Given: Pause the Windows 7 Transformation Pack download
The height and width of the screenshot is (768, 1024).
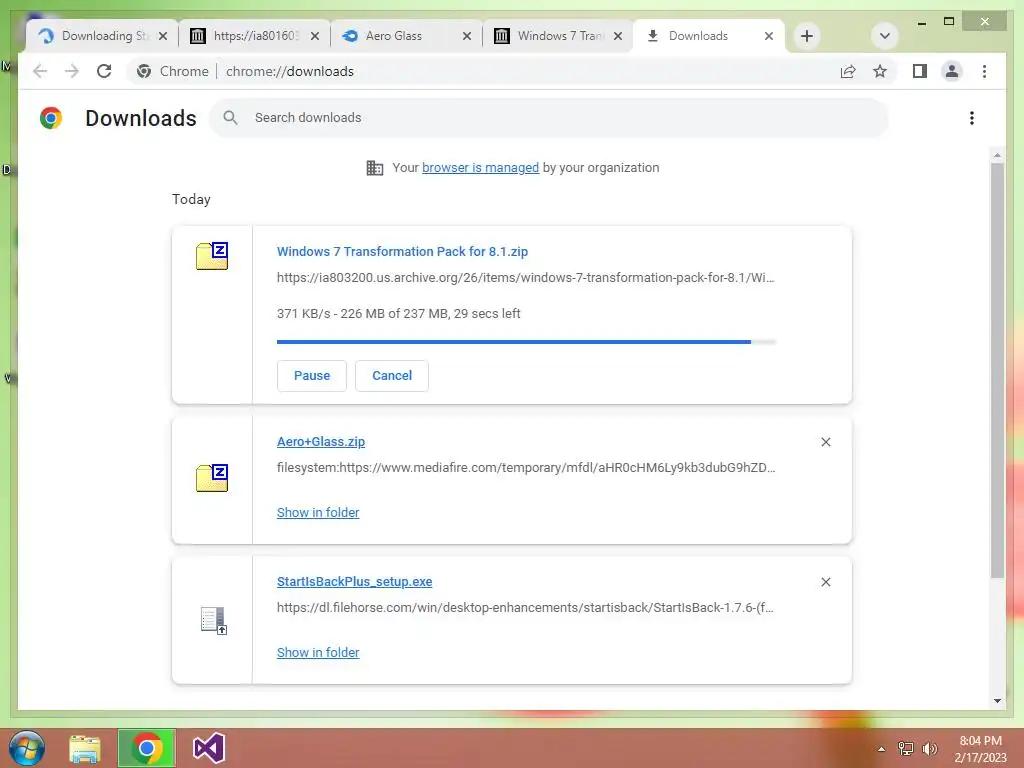Looking at the screenshot, I should [x=312, y=376].
